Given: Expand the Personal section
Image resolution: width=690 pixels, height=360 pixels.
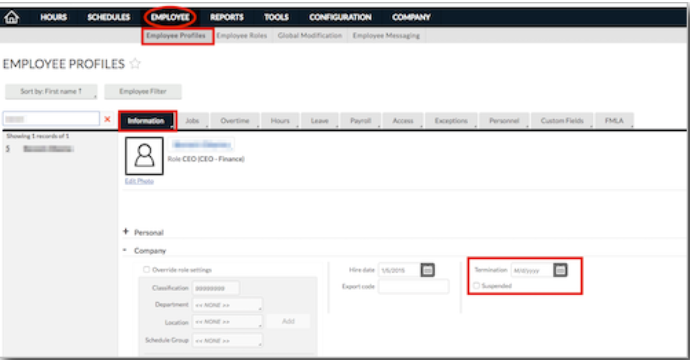Looking at the screenshot, I should [x=126, y=231].
